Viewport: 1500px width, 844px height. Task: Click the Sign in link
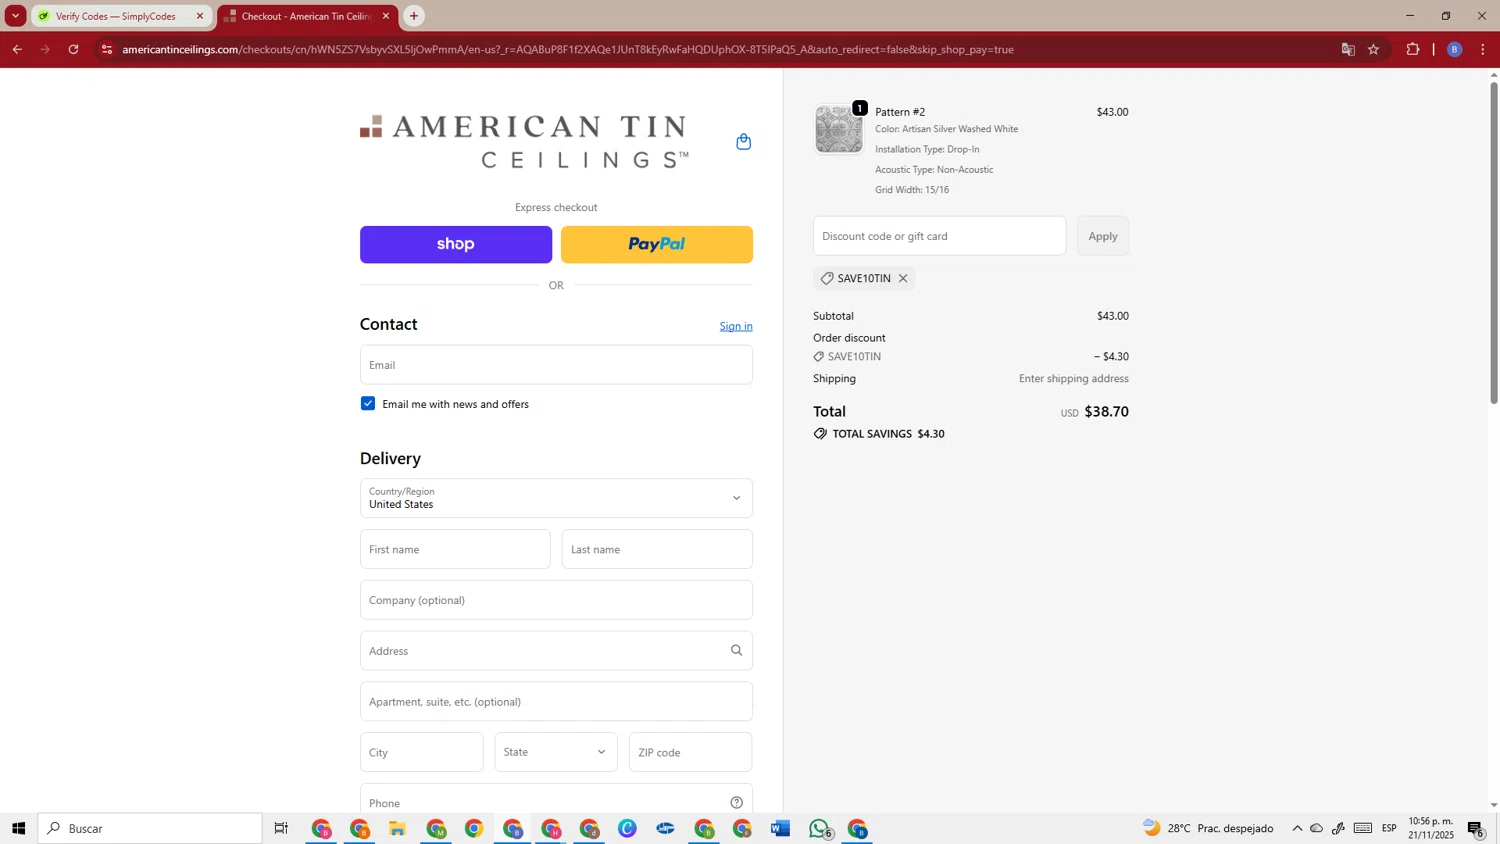(x=736, y=326)
